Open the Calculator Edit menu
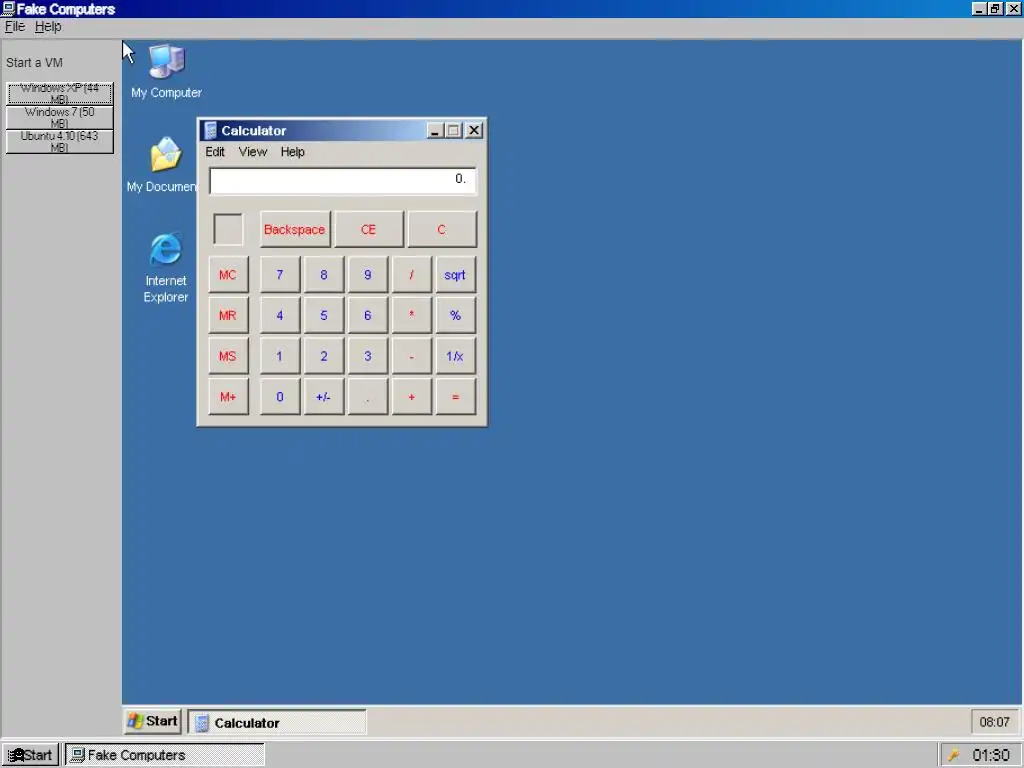The height and width of the screenshot is (768, 1024). [x=215, y=152]
